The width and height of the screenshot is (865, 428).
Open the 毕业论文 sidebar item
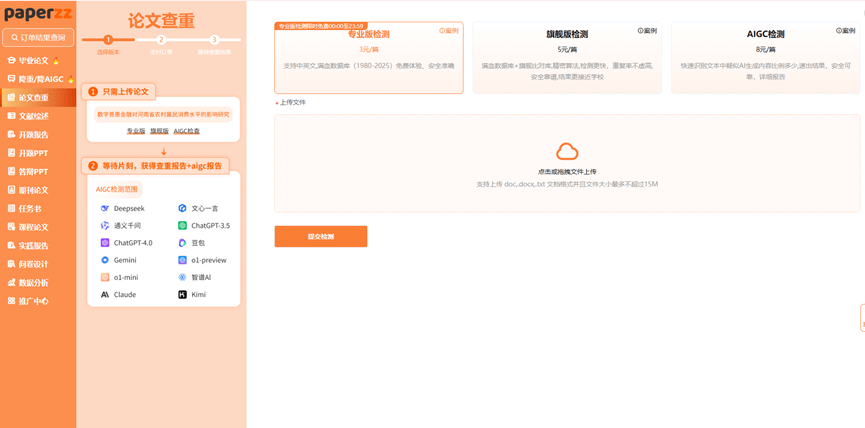[38, 61]
